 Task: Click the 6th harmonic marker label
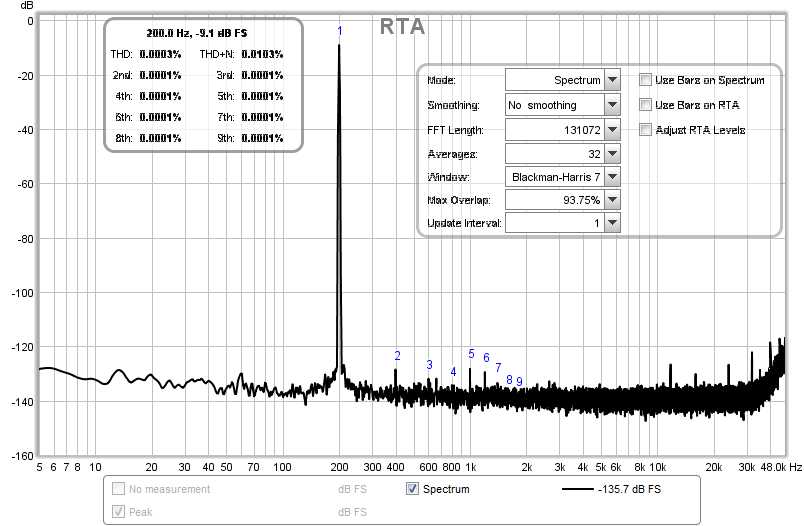coord(486,357)
